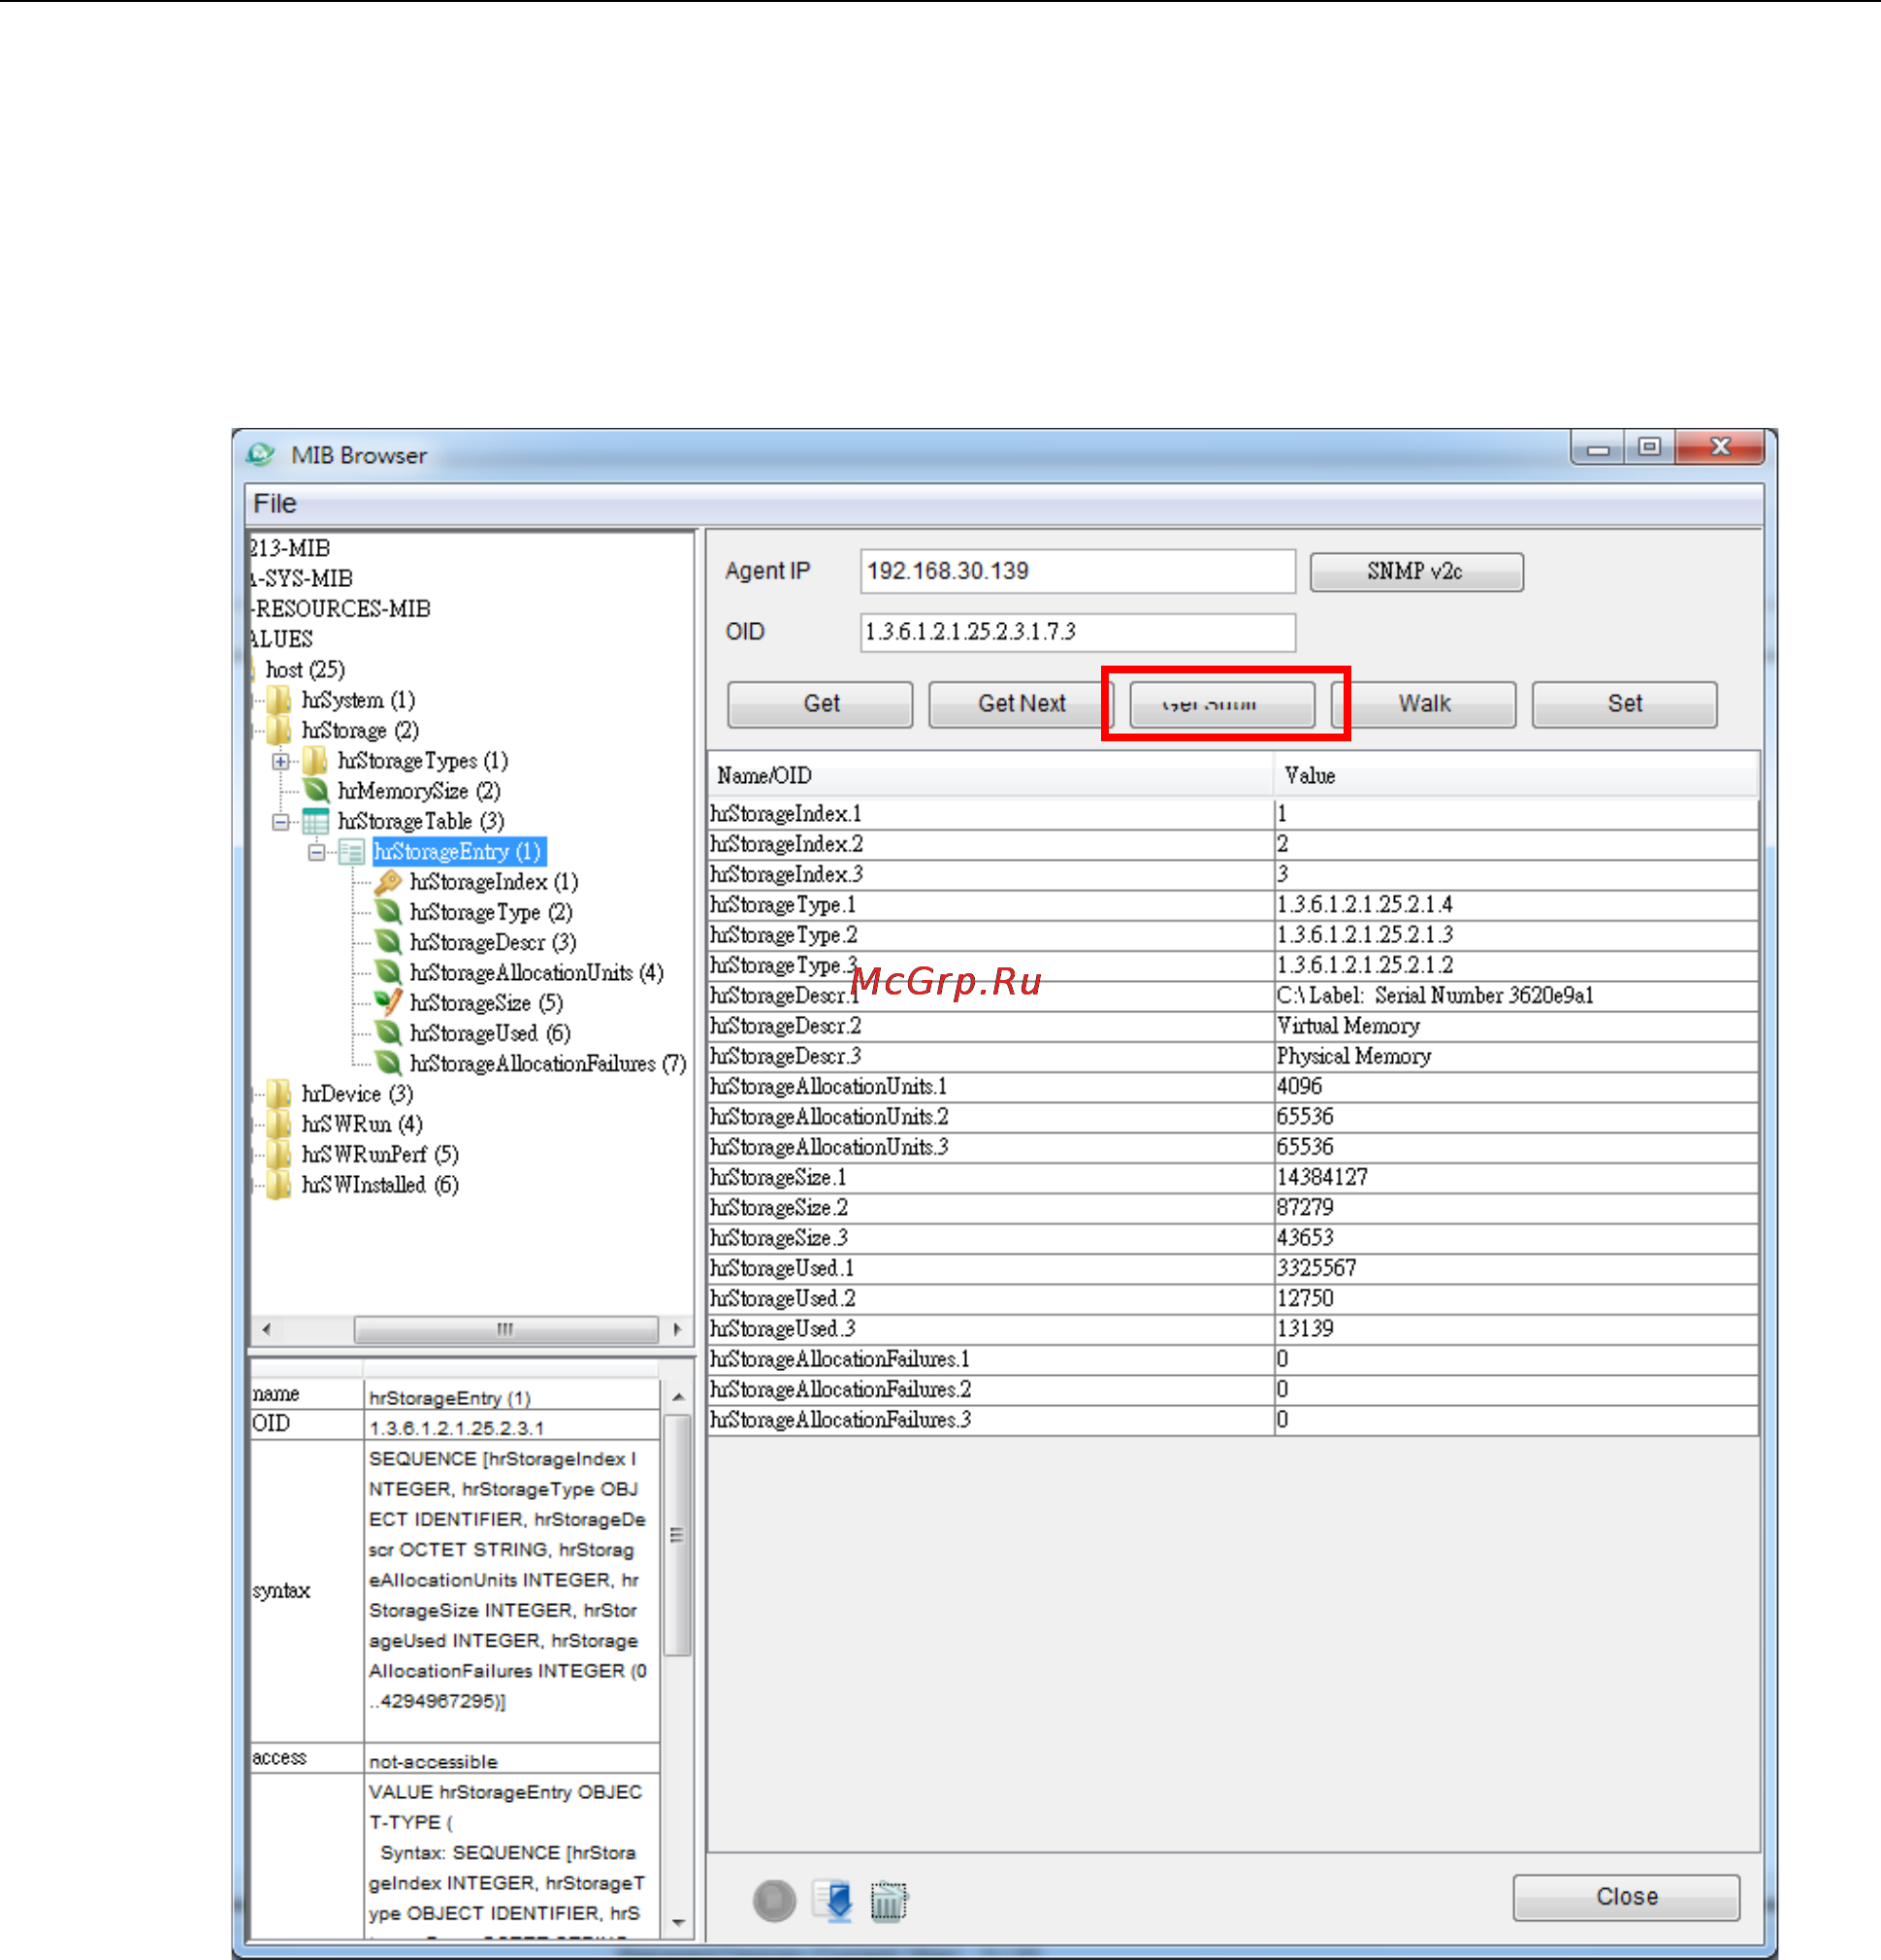Click the hrStorageIndex key icon
Screen dimensions: 1881x1960
(x=388, y=882)
